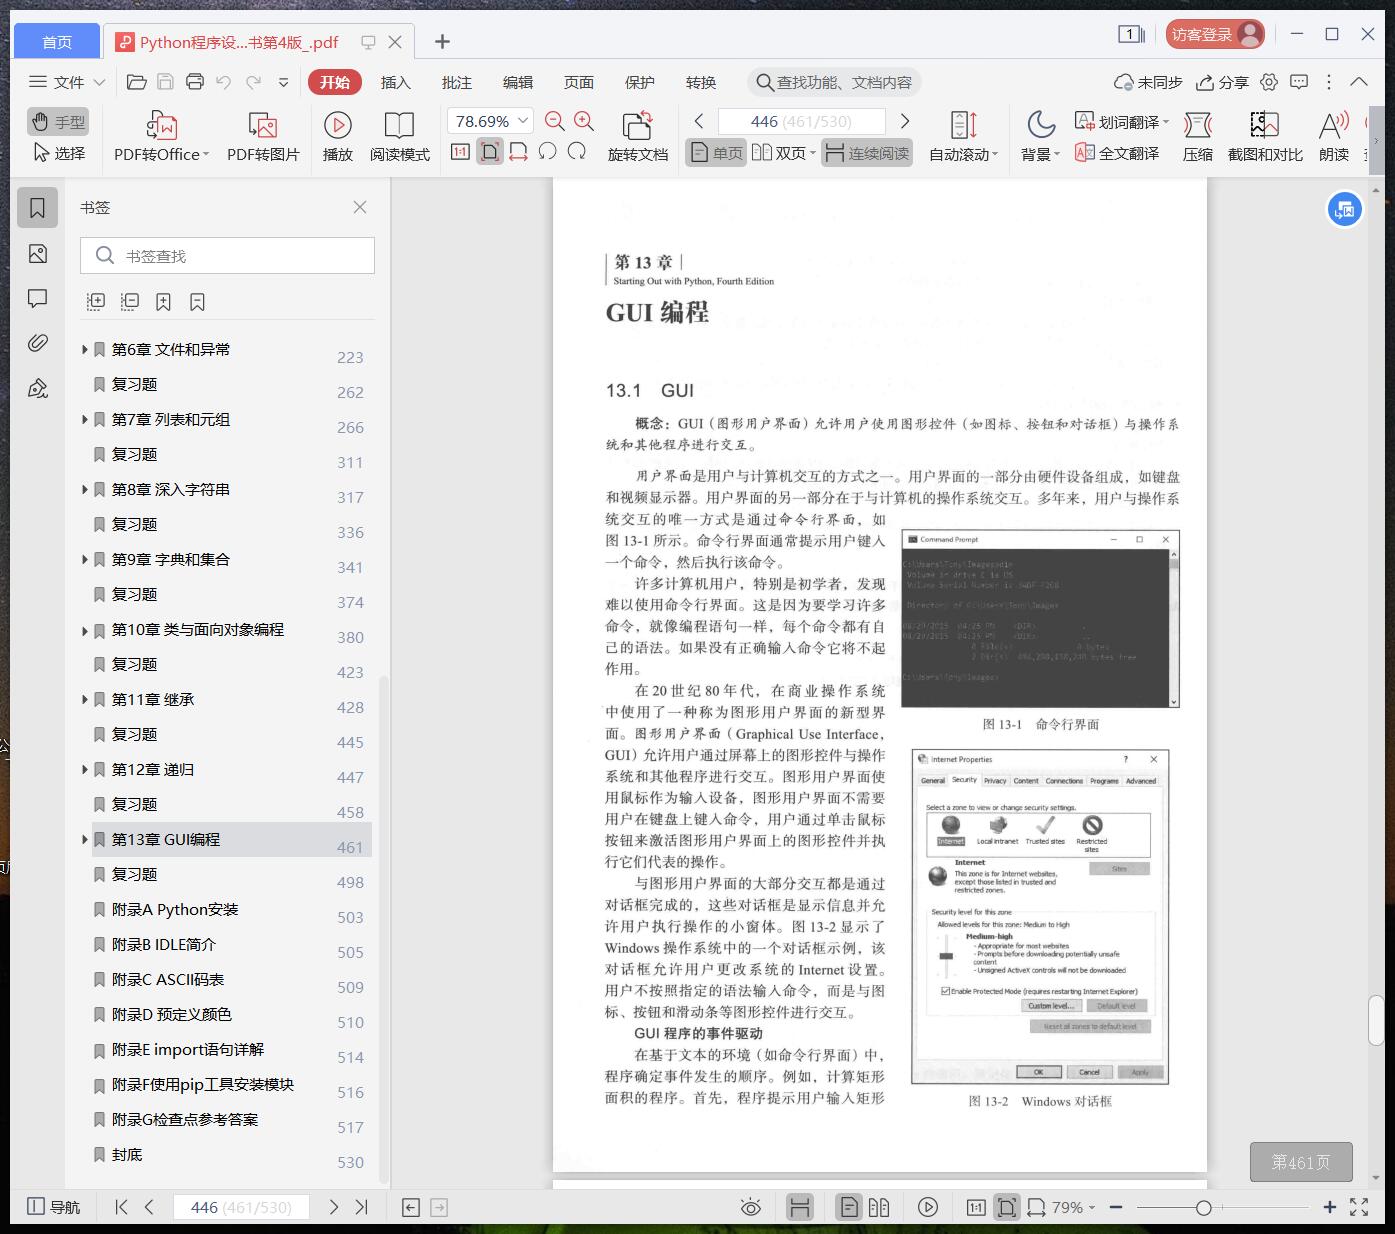Expand 第7章 列表和元组 bookmark
This screenshot has height=1234, width=1395.
(x=85, y=419)
